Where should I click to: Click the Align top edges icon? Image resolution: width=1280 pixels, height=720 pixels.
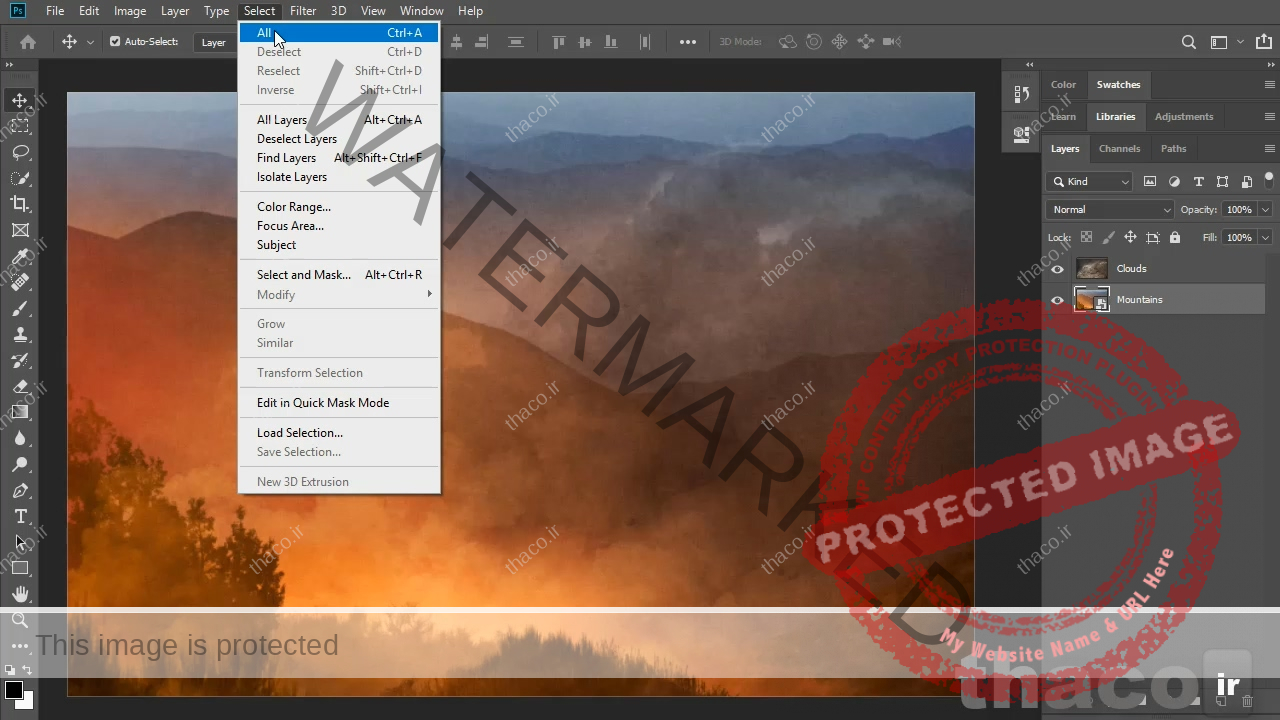click(559, 42)
